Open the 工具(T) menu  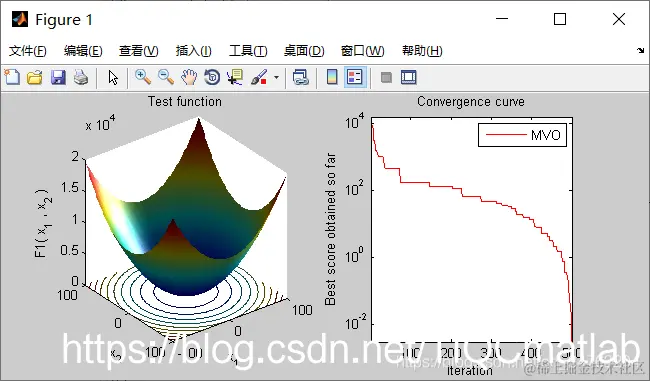click(x=248, y=51)
